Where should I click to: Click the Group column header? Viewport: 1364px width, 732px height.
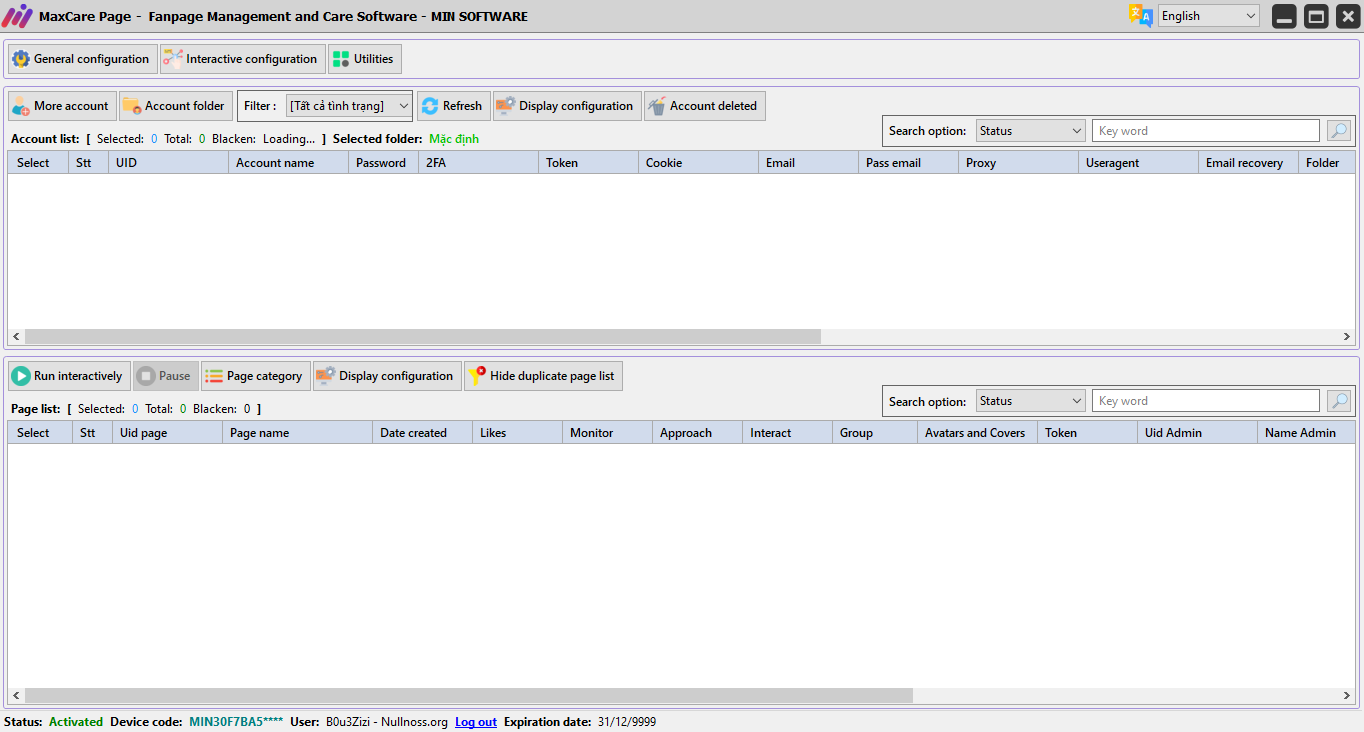(x=874, y=433)
